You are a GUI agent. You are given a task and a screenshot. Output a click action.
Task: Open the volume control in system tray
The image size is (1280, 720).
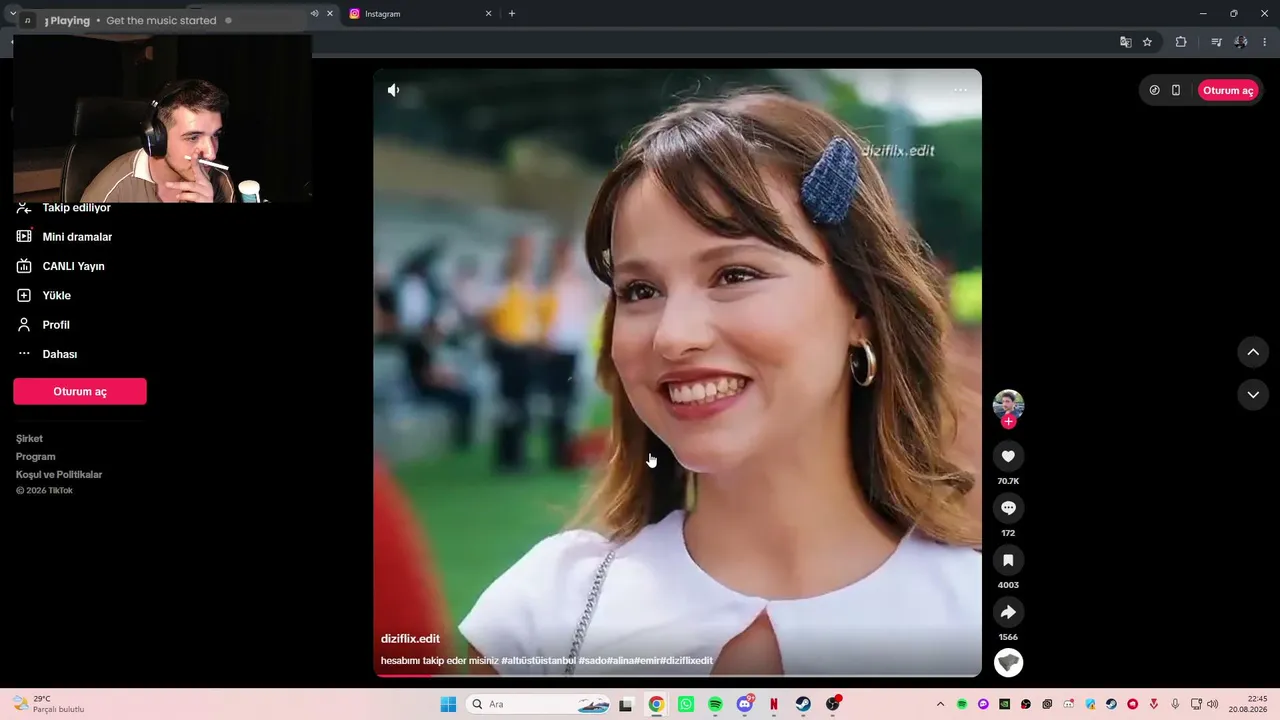(1212, 704)
